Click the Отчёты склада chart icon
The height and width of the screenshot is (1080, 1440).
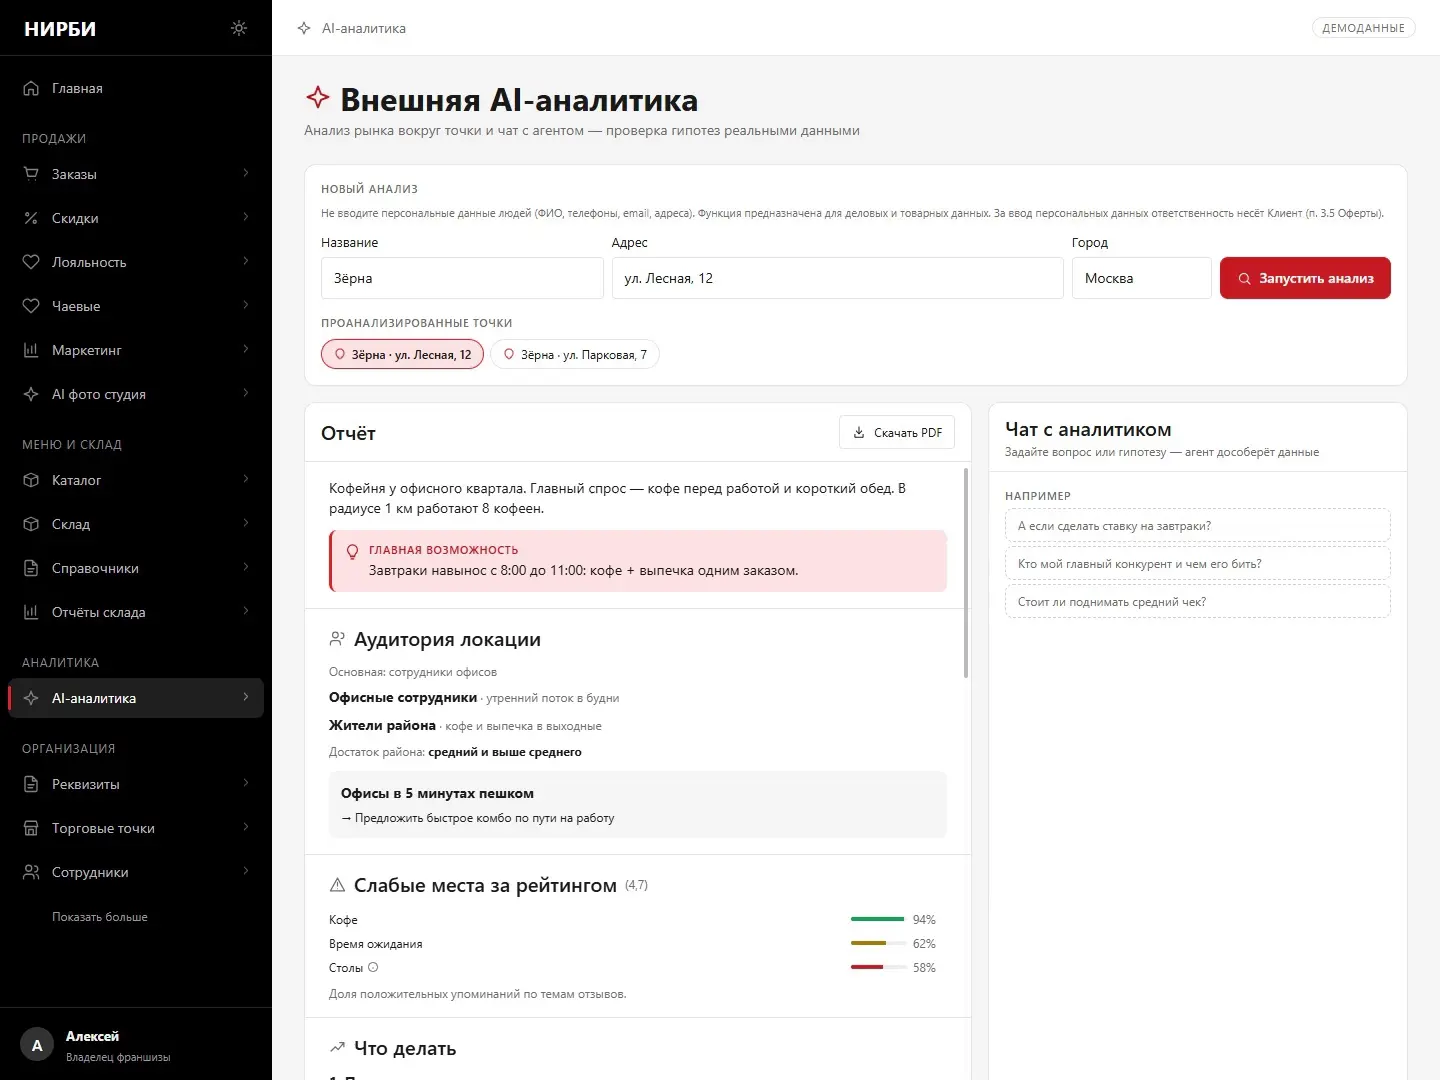[31, 612]
